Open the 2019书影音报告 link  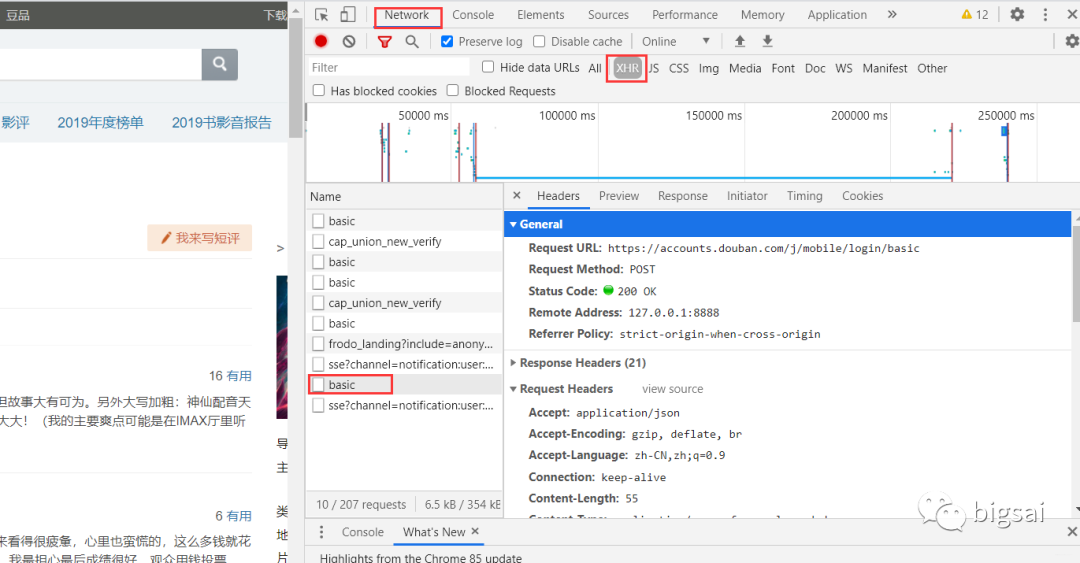(x=222, y=123)
